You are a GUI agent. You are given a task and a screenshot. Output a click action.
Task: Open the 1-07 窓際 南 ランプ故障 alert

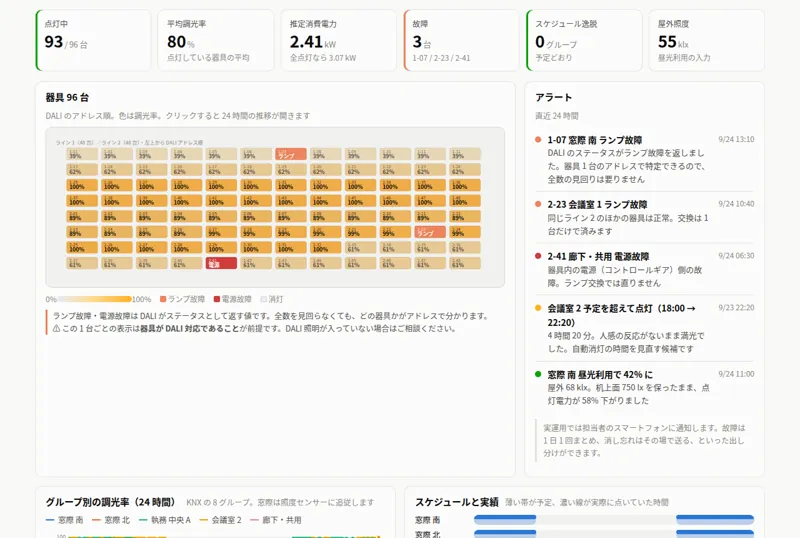[644, 159]
